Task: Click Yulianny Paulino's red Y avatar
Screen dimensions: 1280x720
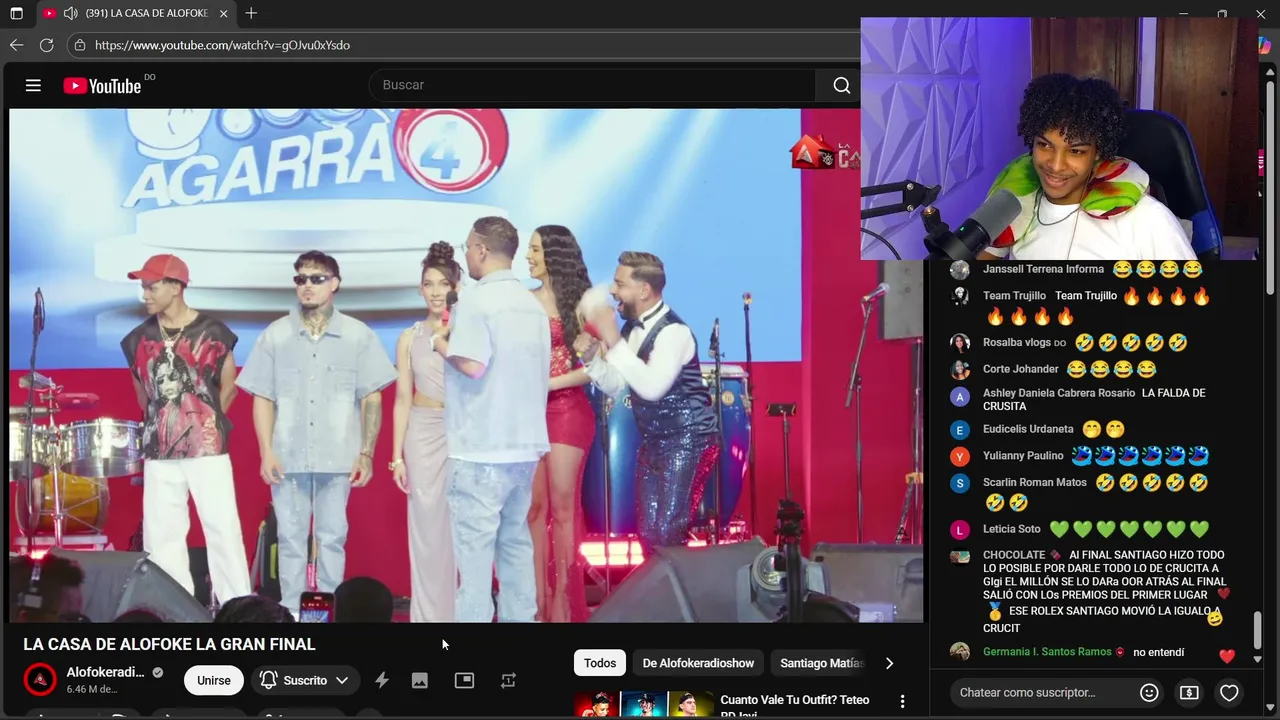Action: (960, 457)
